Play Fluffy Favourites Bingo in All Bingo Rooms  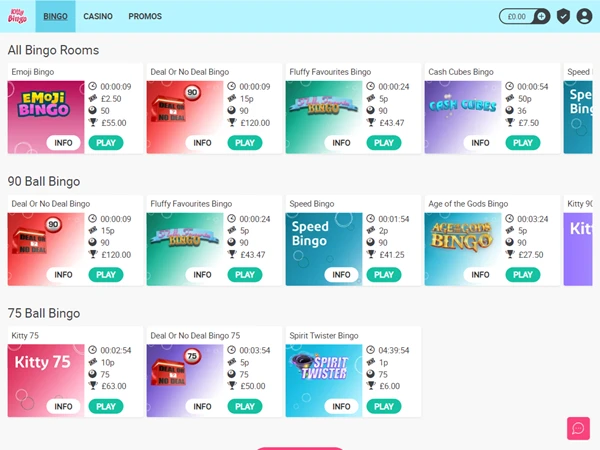[x=384, y=143]
